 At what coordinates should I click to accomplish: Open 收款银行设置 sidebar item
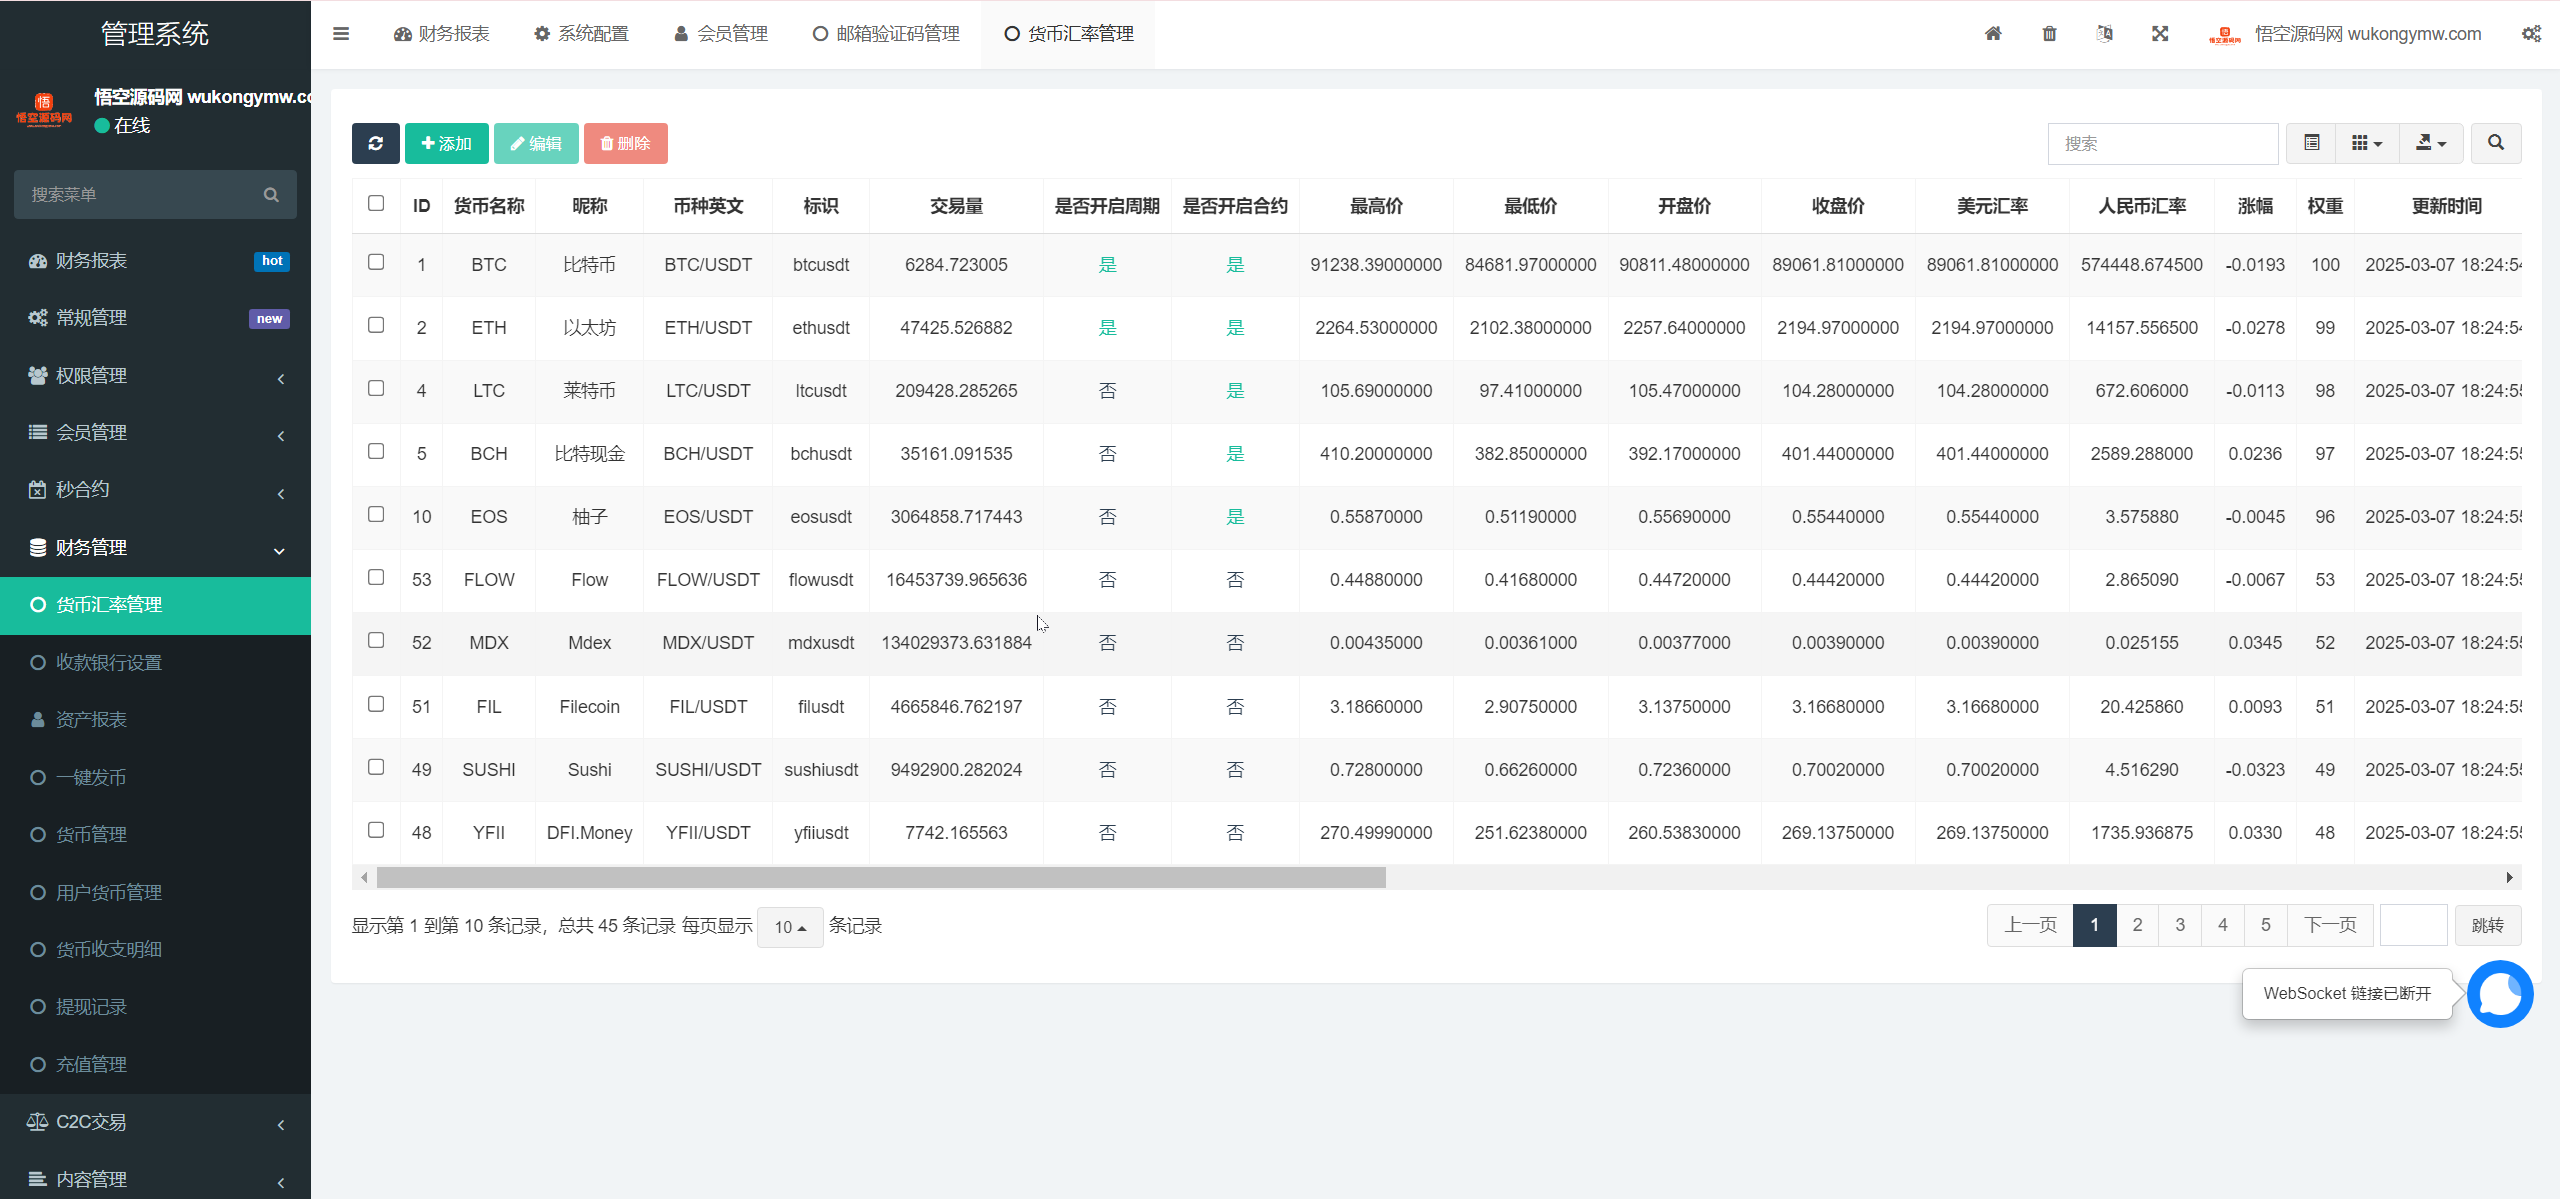(x=155, y=662)
